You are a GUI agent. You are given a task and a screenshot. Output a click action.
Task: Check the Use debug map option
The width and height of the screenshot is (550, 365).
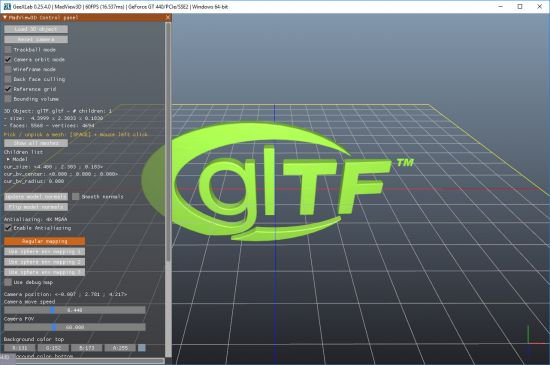8,282
